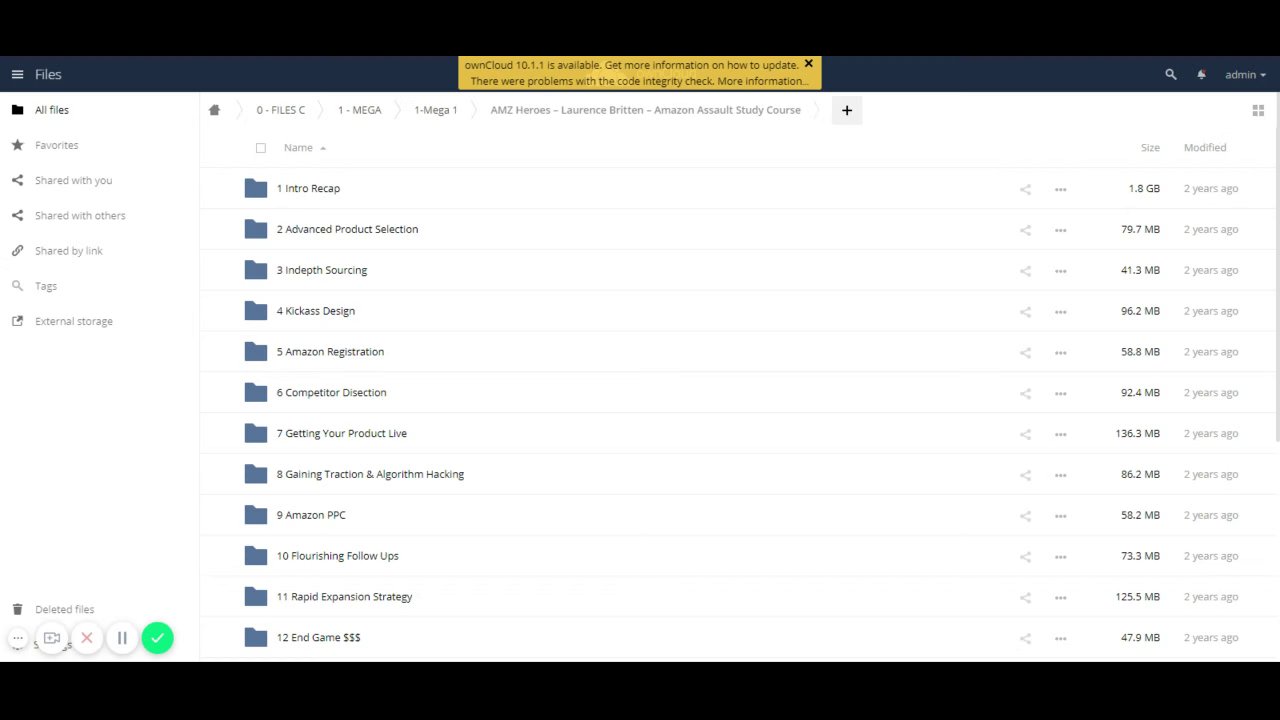Open more actions for 6 Competitor Disection
1280x720 pixels.
tap(1060, 394)
